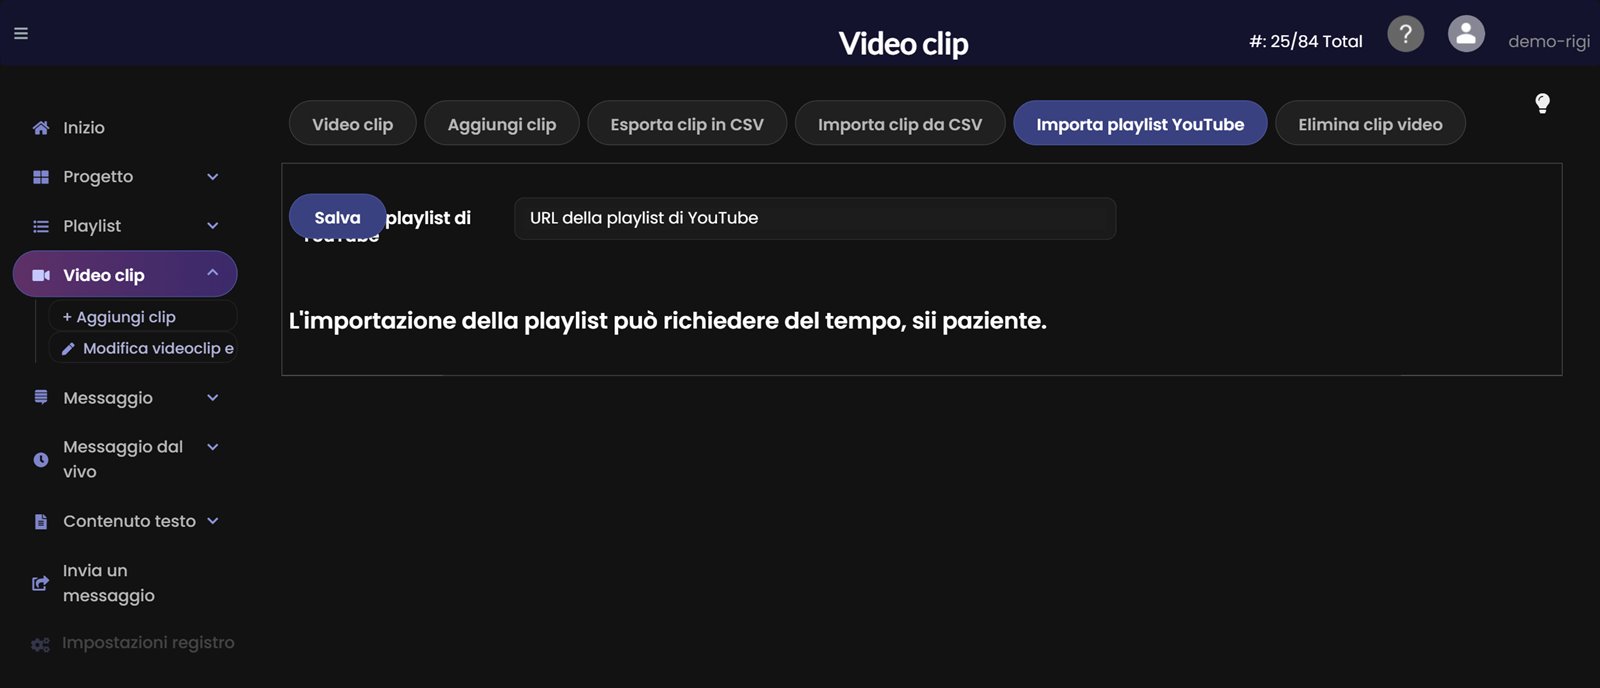Click the playlist di field label

[428, 218]
